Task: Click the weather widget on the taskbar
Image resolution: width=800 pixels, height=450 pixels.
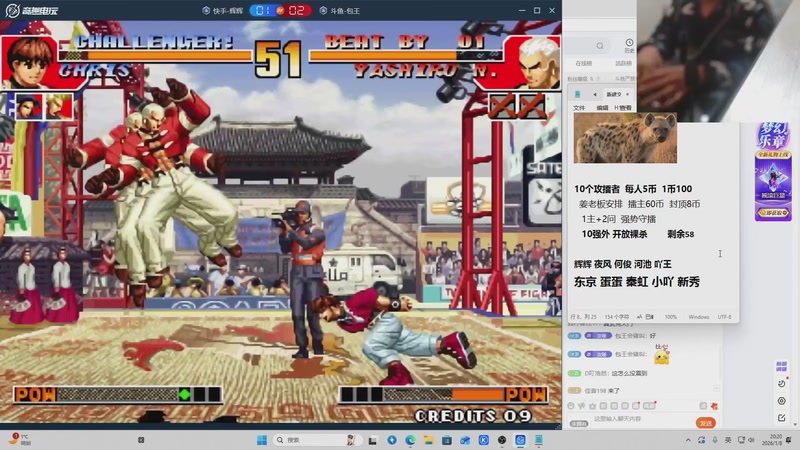Action: (19, 439)
